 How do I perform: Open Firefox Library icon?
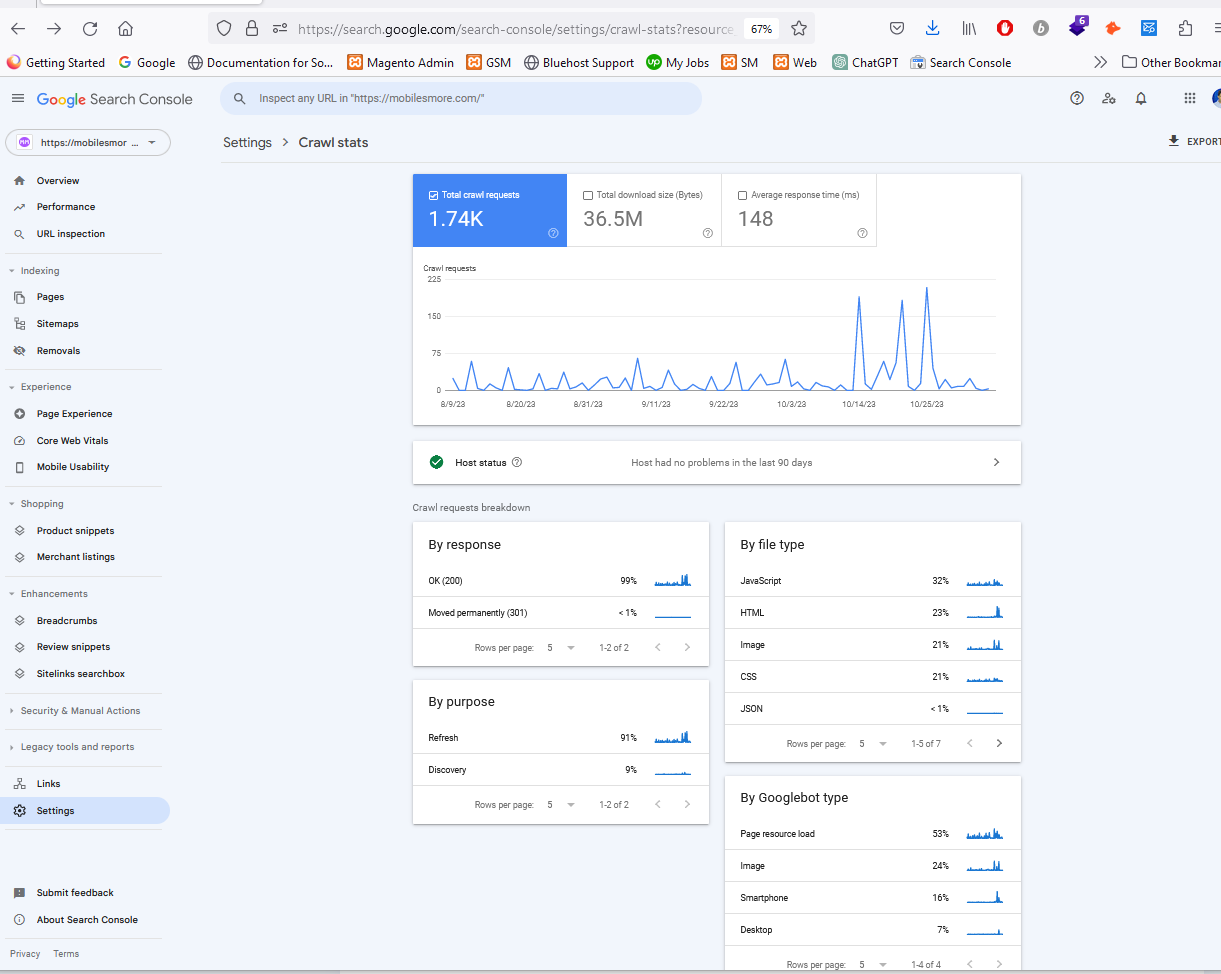point(969,28)
